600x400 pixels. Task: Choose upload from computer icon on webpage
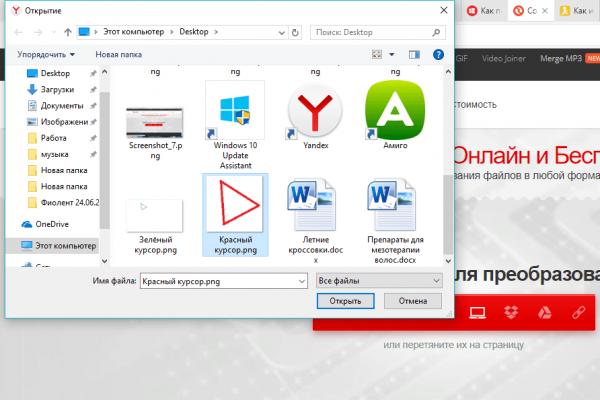[x=477, y=313]
